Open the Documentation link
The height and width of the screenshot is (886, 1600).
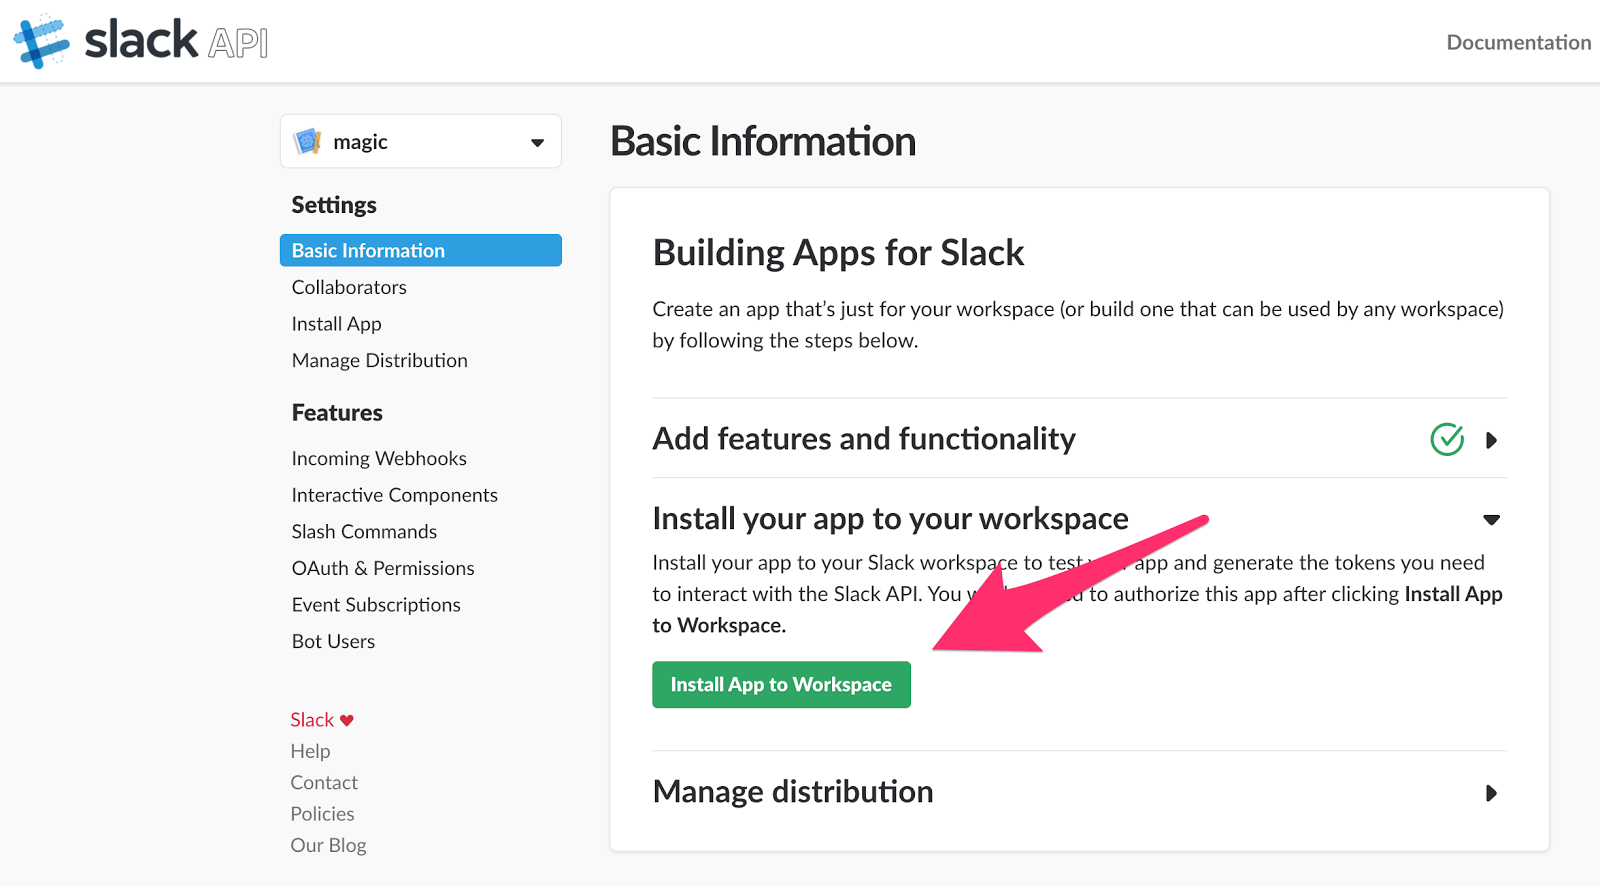(x=1518, y=42)
